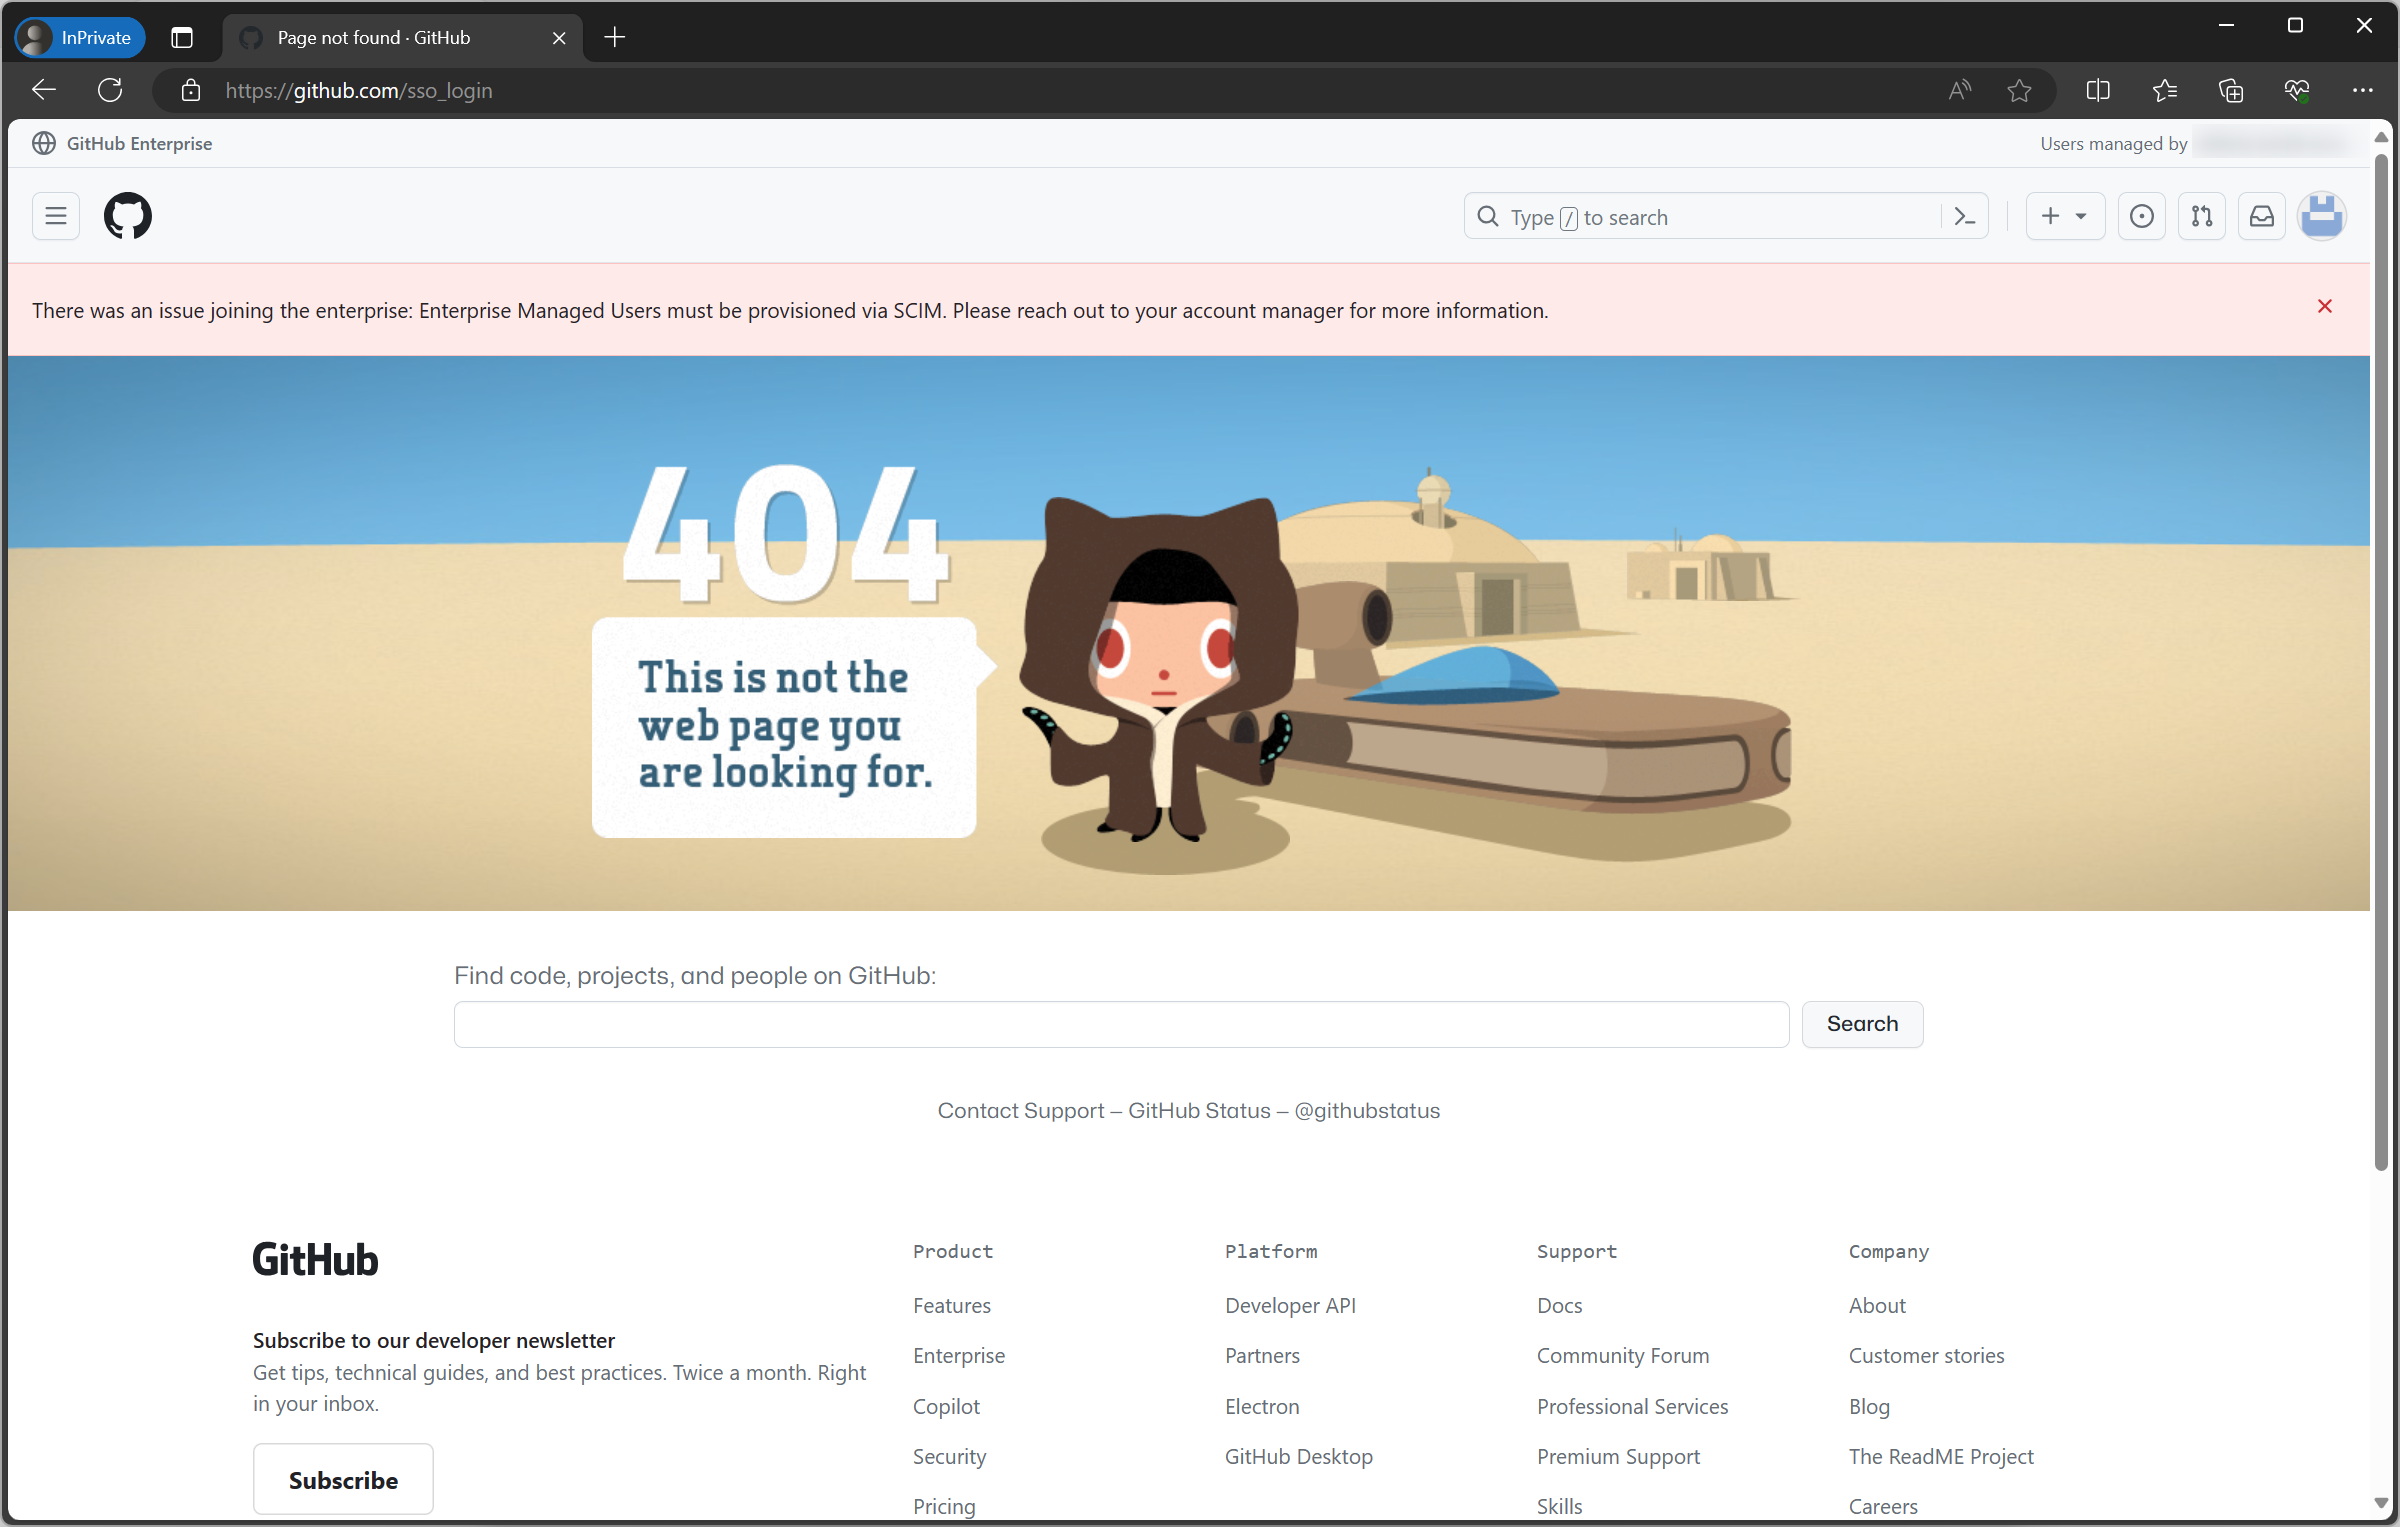Open the Contact Support link
Screen dimensions: 2400x1527
1020,1111
